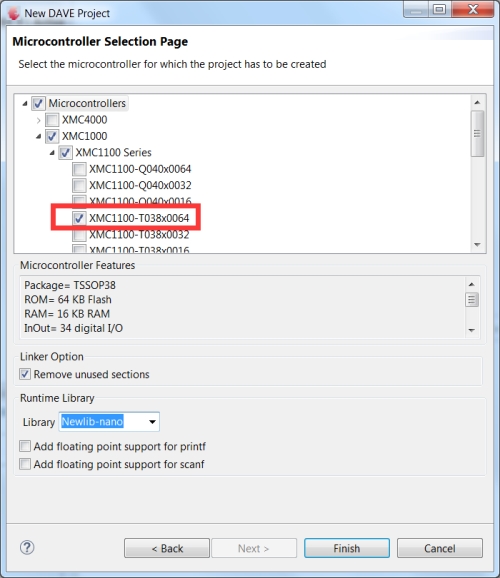This screenshot has height=578, width=500.
Task: Click the 'RAM= 16 KB RAM' line
Action: pos(67,314)
